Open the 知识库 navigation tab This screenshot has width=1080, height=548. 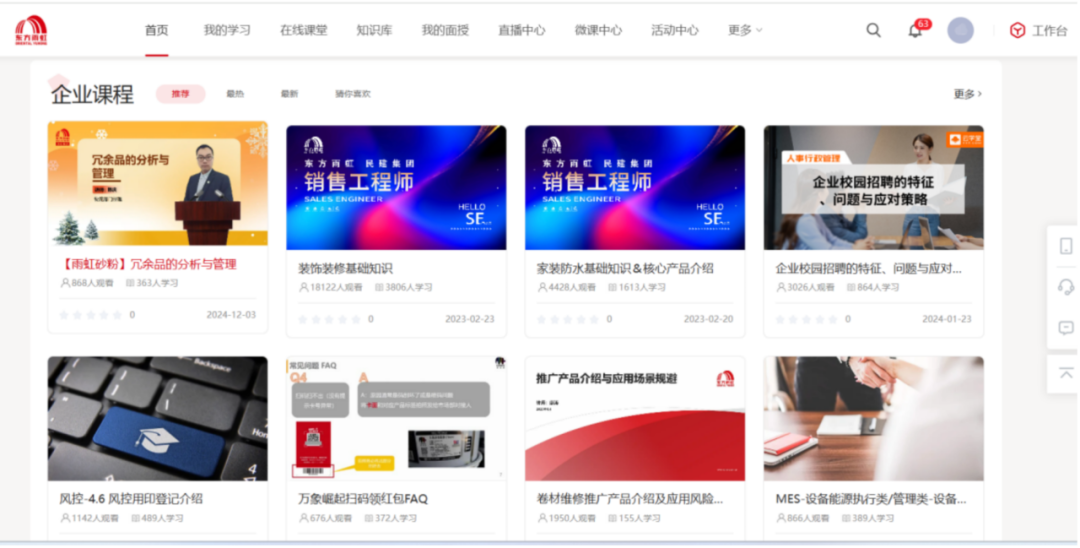(373, 30)
